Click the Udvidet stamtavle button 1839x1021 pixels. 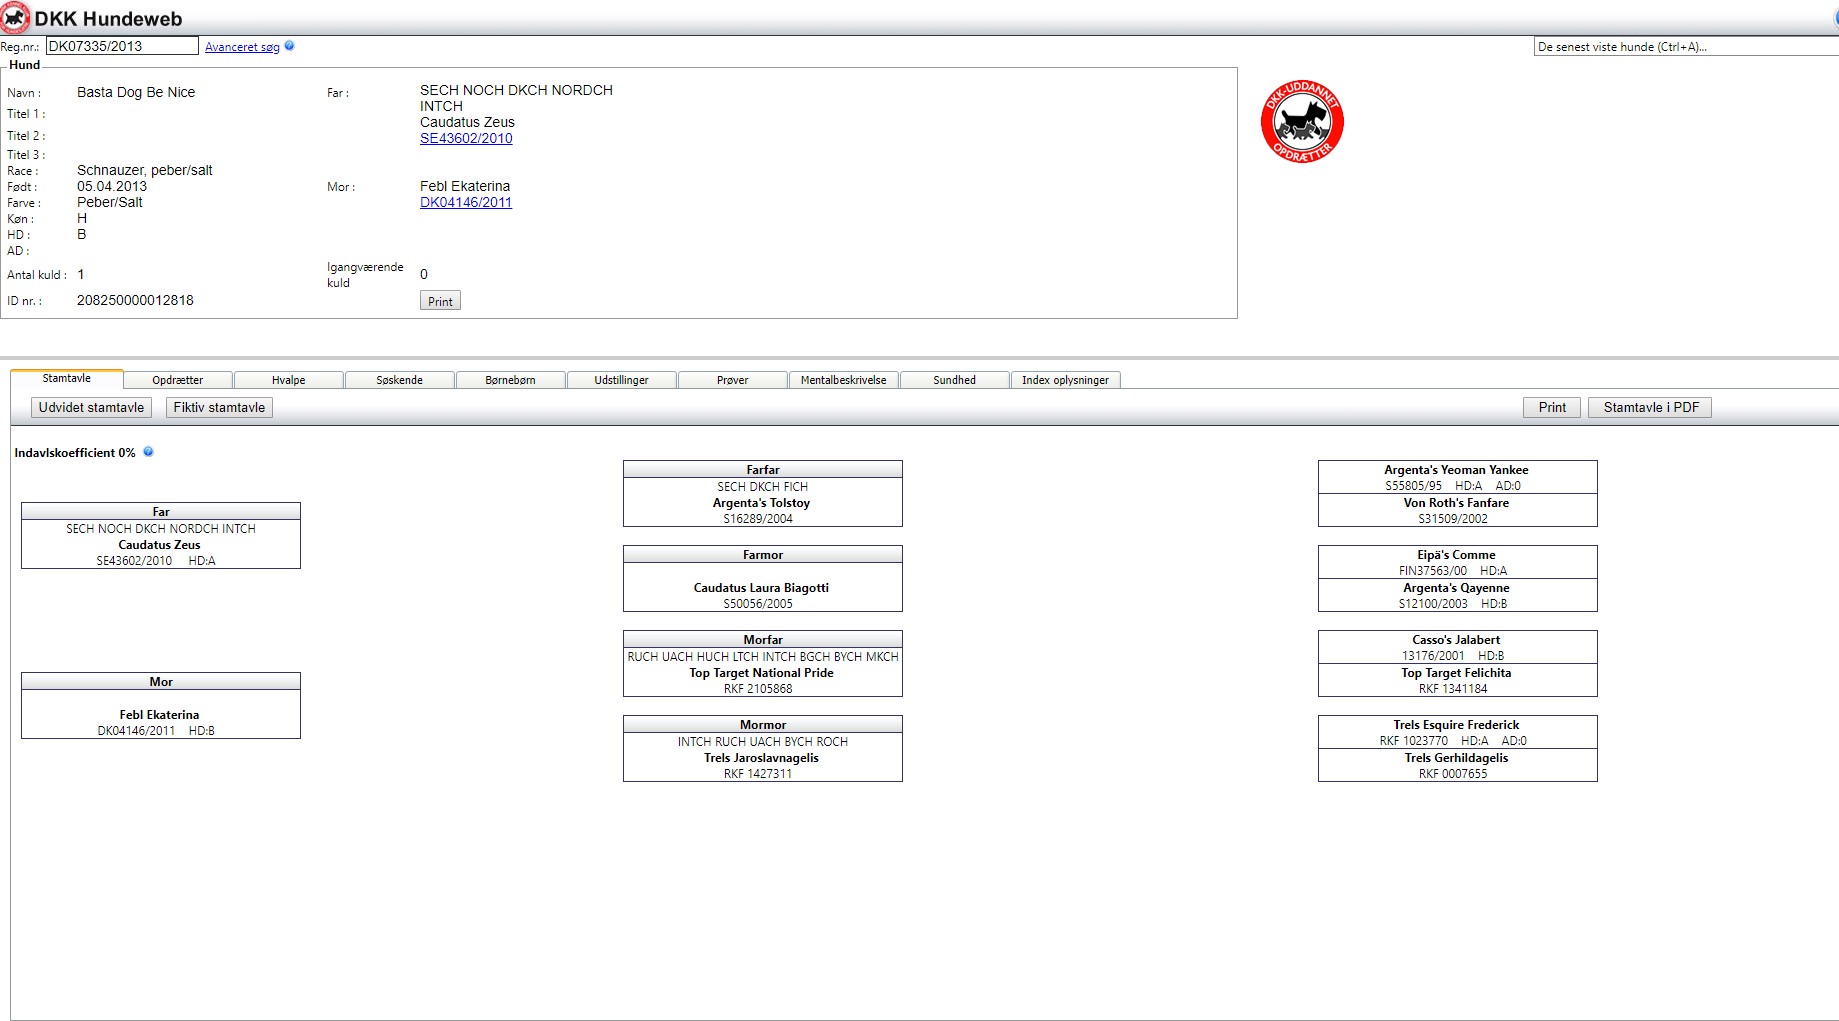(x=91, y=407)
